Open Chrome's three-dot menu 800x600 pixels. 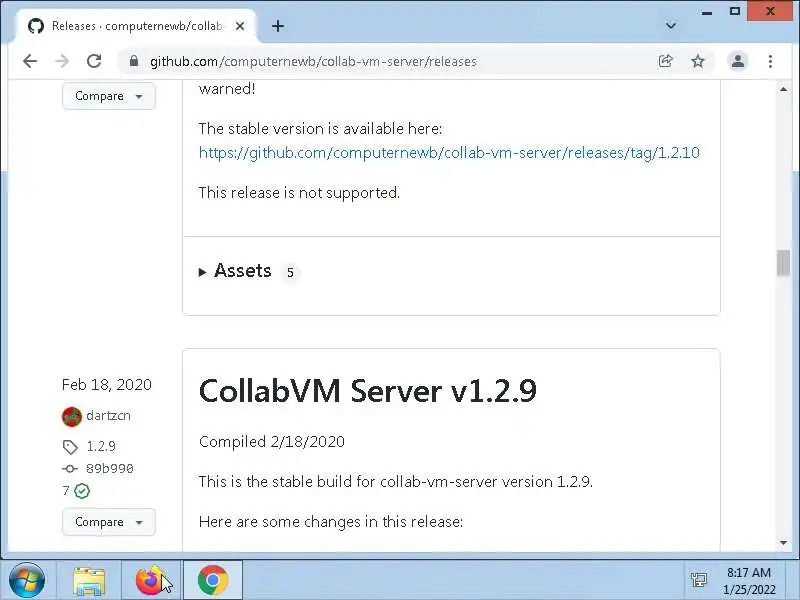click(x=770, y=61)
